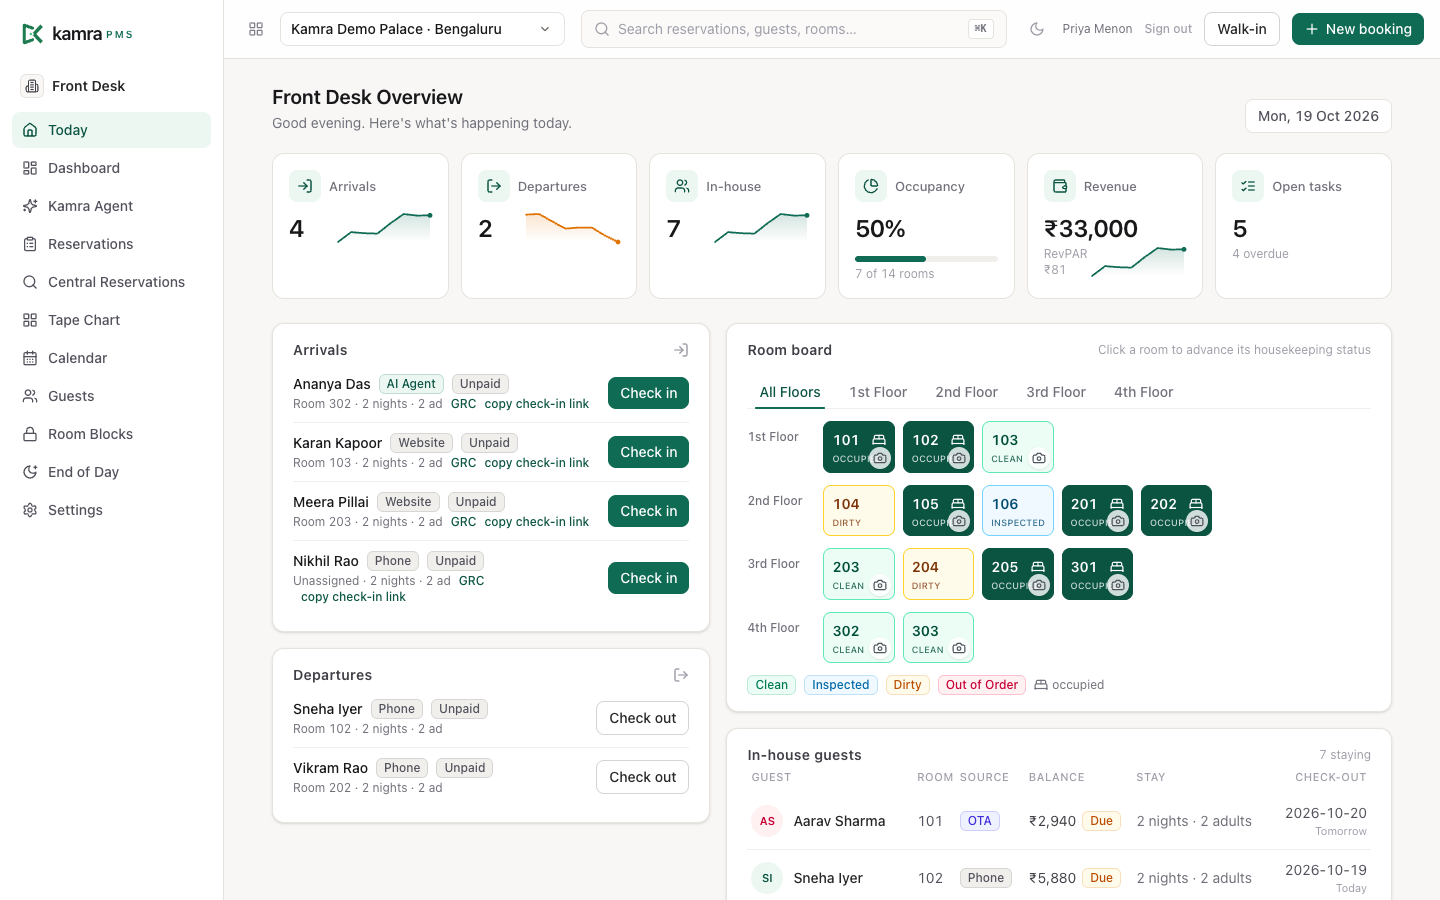1440x900 pixels.
Task: Click the In-house stat card icon
Action: coord(682,186)
